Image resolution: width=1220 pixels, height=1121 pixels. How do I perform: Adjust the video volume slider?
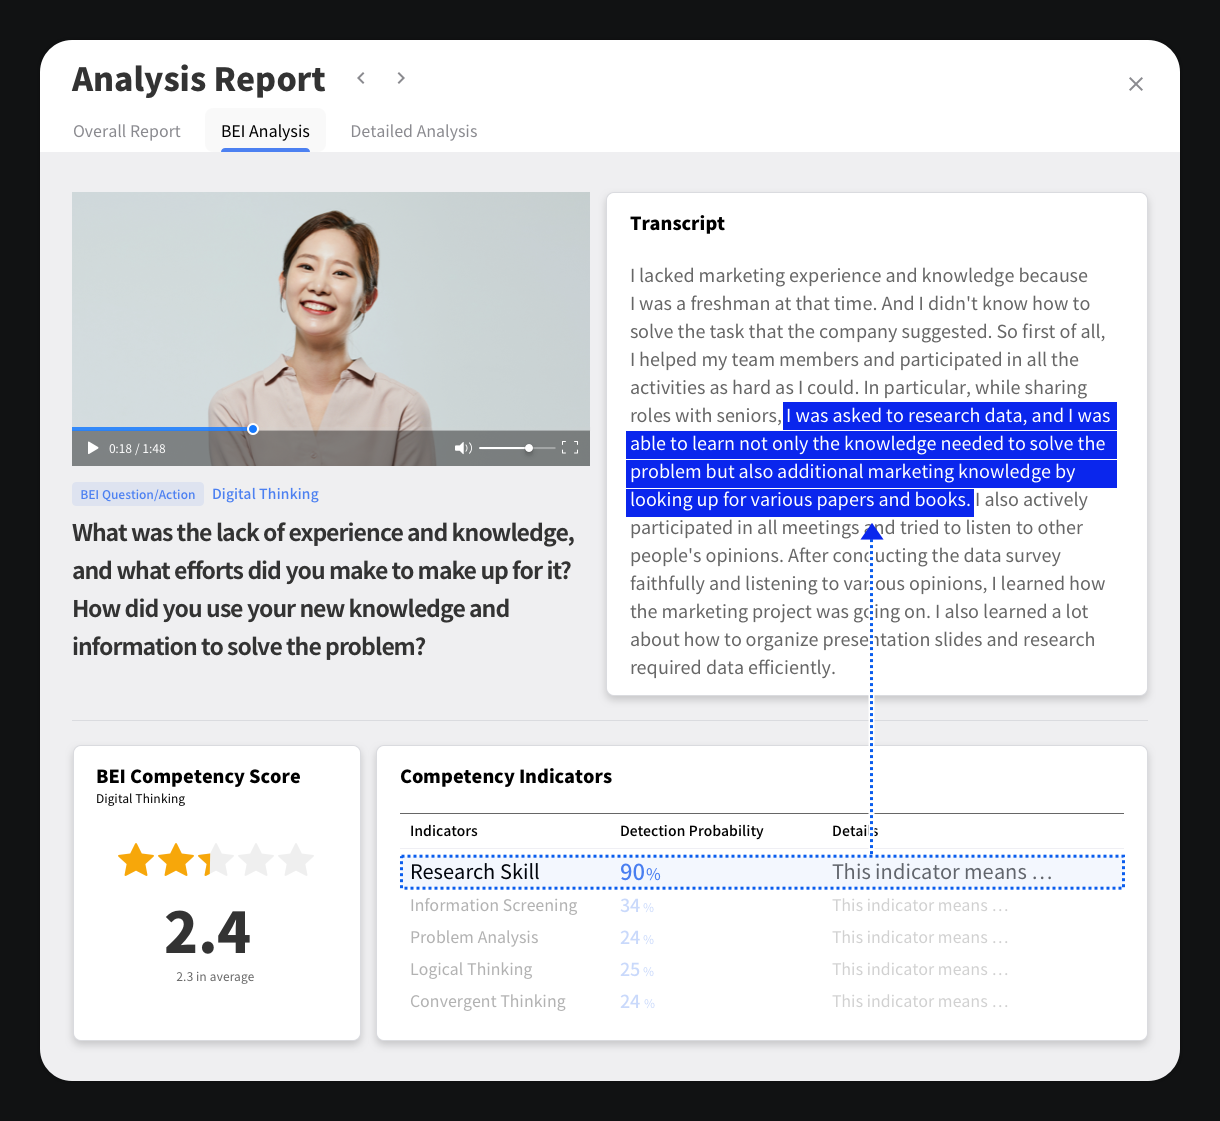[528, 448]
